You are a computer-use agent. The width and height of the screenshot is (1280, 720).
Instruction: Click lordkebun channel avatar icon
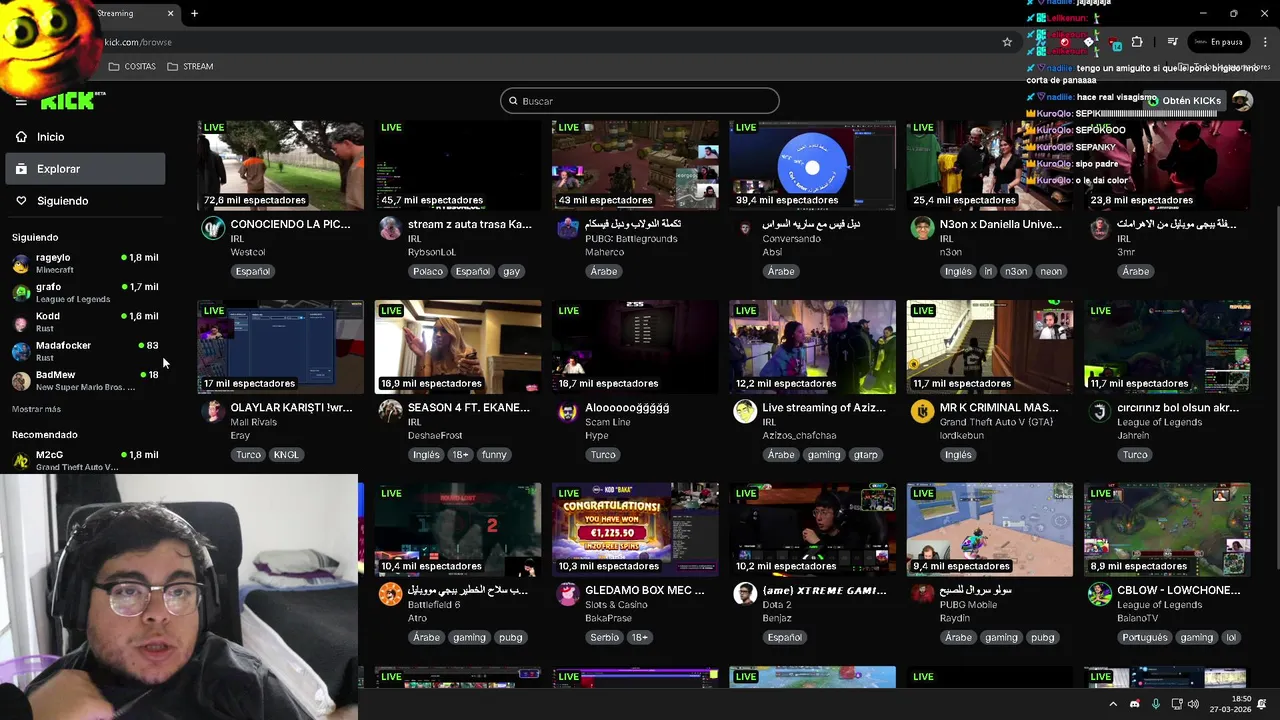tap(922, 412)
